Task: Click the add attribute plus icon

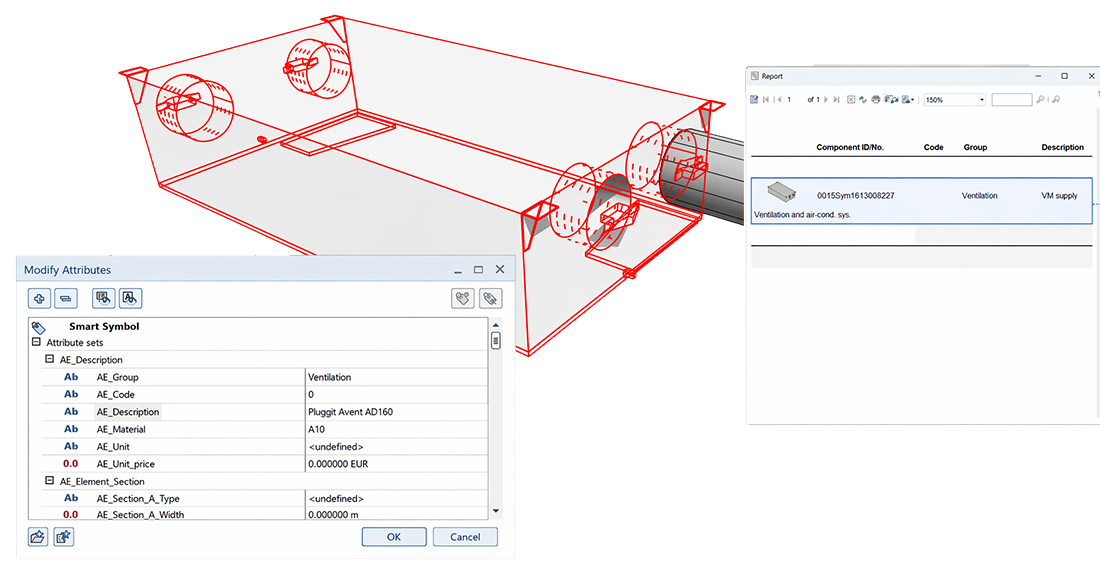Action: (x=39, y=298)
